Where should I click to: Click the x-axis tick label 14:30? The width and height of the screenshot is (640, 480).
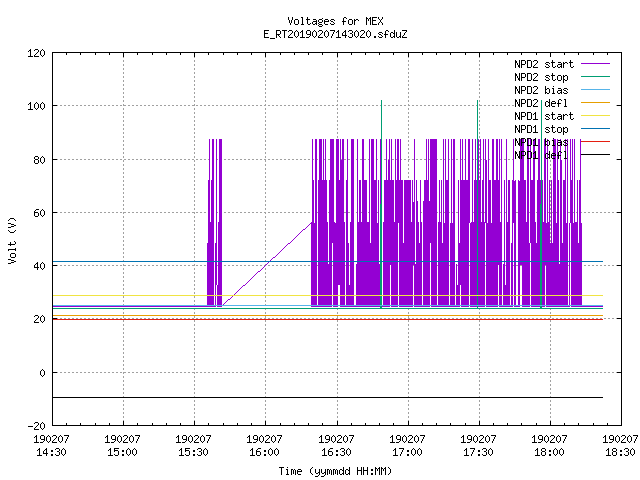pyautogui.click(x=51, y=452)
